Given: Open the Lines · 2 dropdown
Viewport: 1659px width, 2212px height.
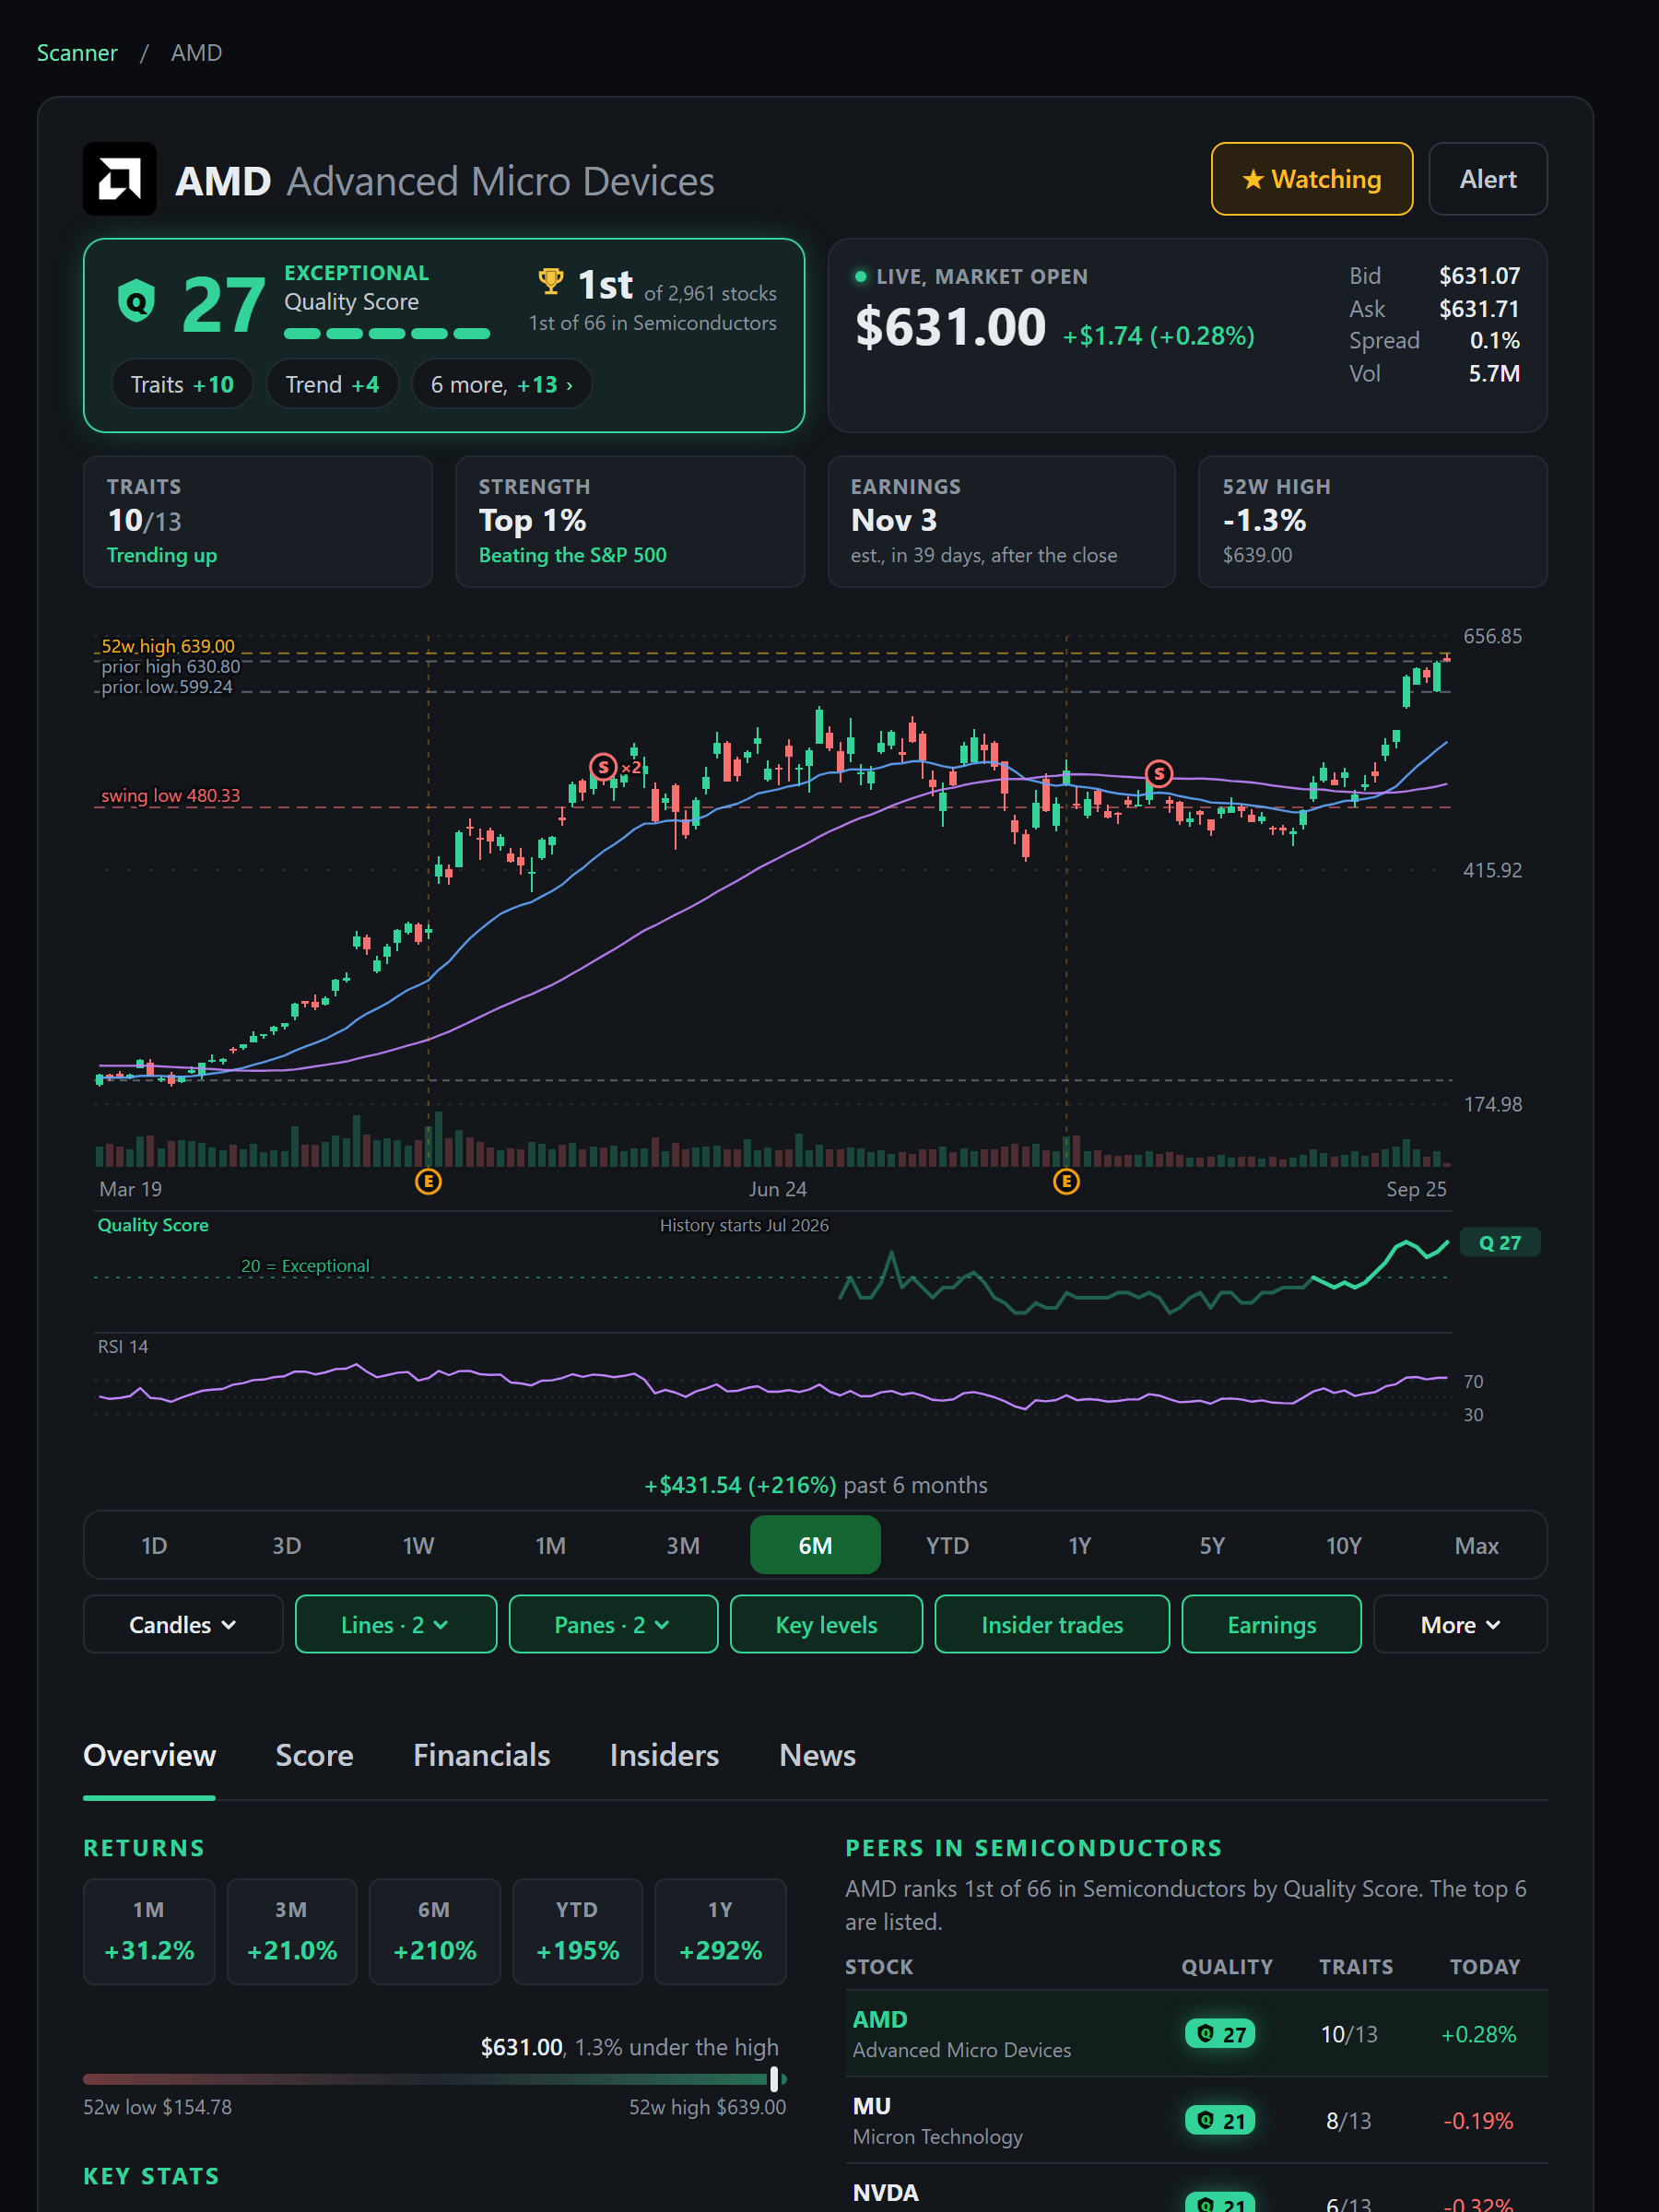Looking at the screenshot, I should coord(395,1624).
